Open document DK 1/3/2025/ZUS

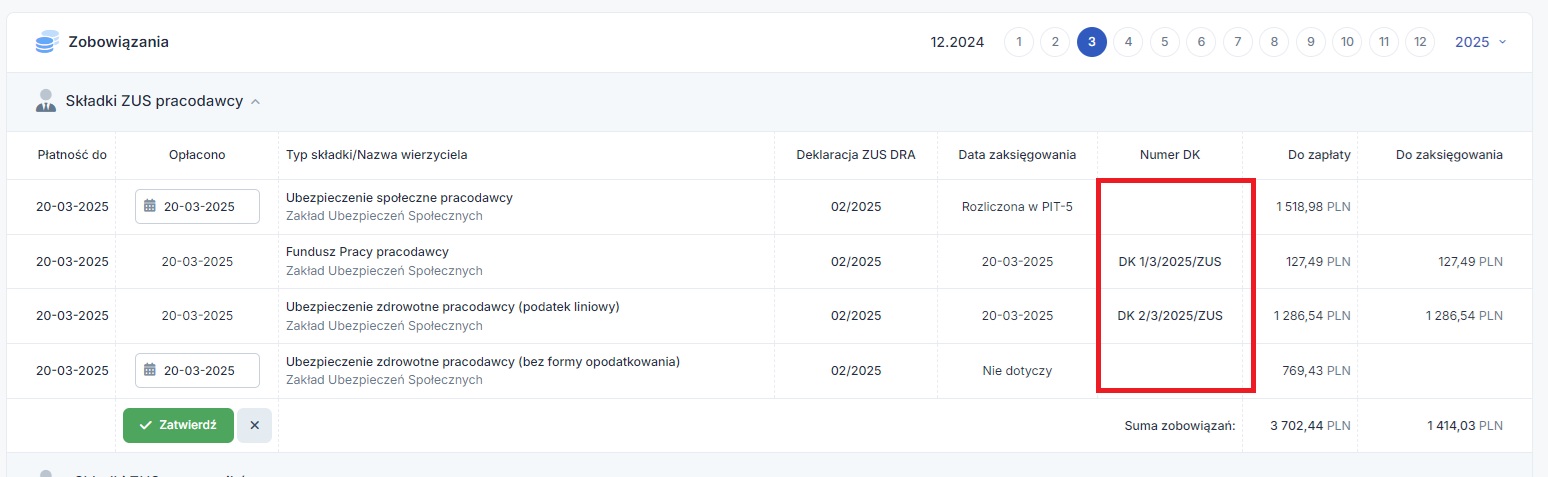point(1170,262)
